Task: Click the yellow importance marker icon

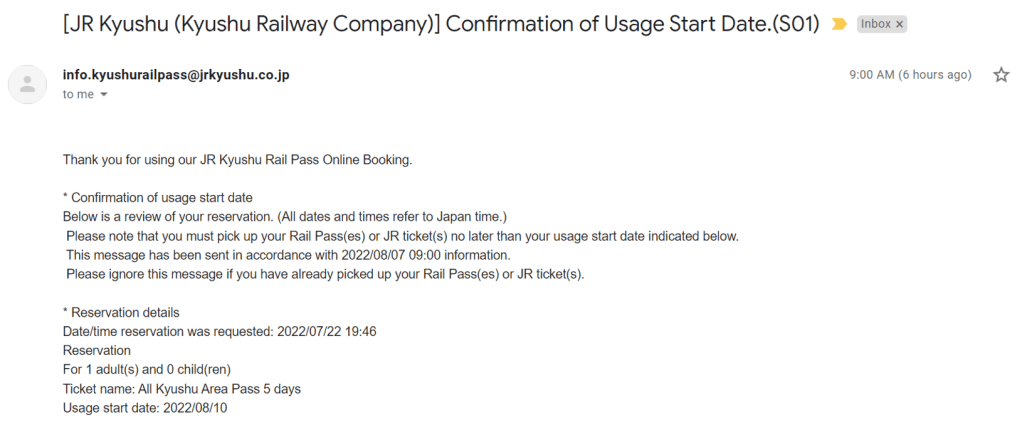Action: click(839, 24)
